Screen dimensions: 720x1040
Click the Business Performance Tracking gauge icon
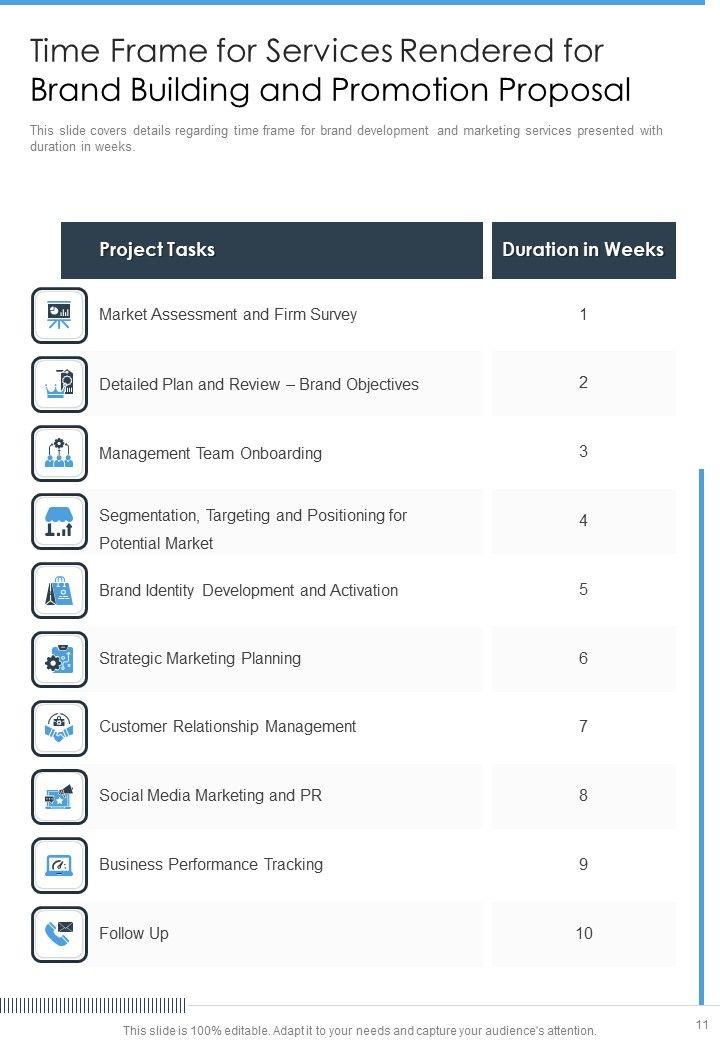click(x=59, y=865)
